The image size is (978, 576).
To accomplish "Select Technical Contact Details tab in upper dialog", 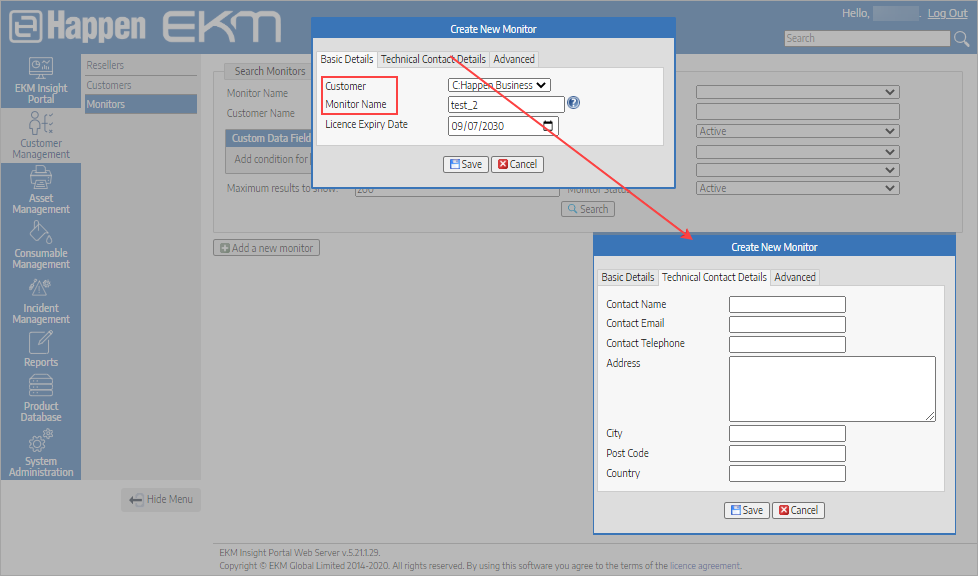I will coord(433,59).
